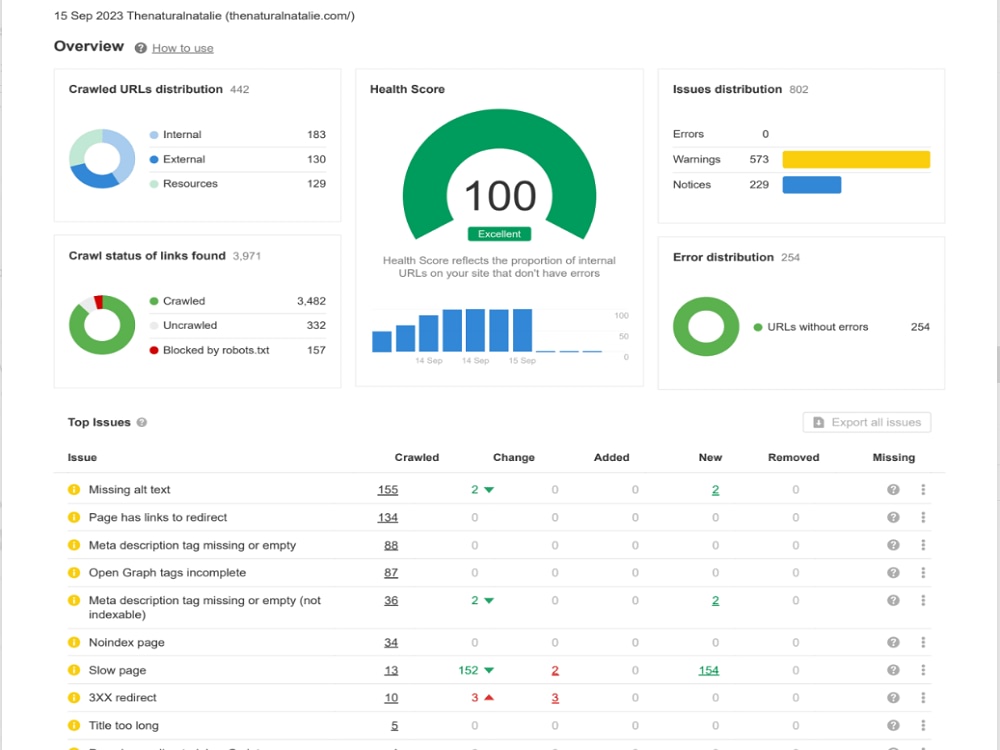Select the Internal legend entry
1000x750 pixels.
[237, 135]
